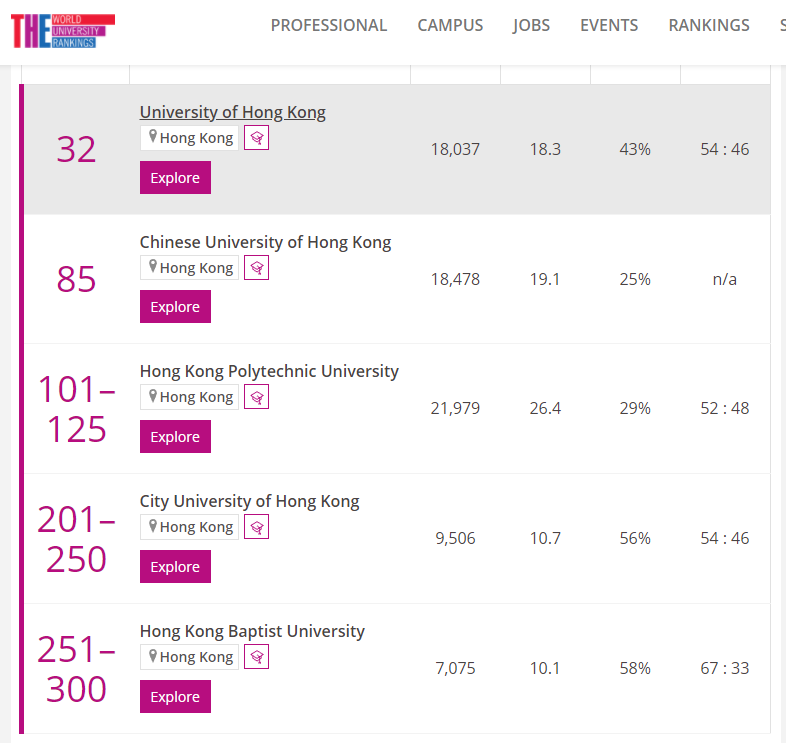Select gender ratio 52 : 48
Image resolution: width=786 pixels, height=743 pixels.
[x=725, y=409]
